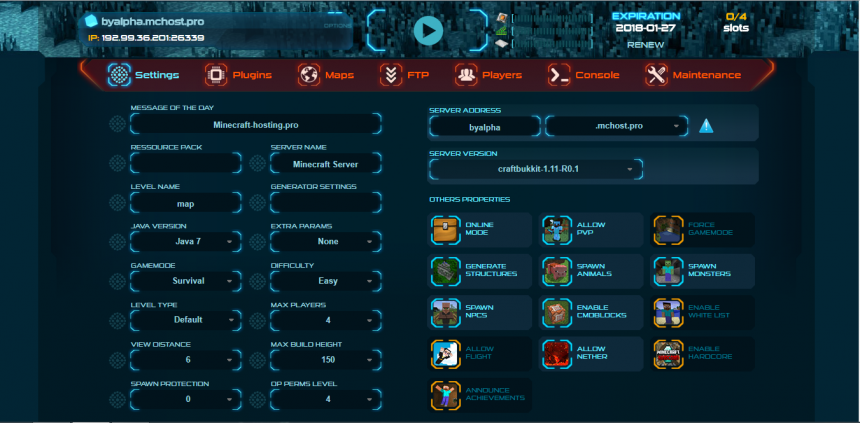Enable Allow Flight property
Image resolution: width=860 pixels, height=423 pixels.
(479, 354)
